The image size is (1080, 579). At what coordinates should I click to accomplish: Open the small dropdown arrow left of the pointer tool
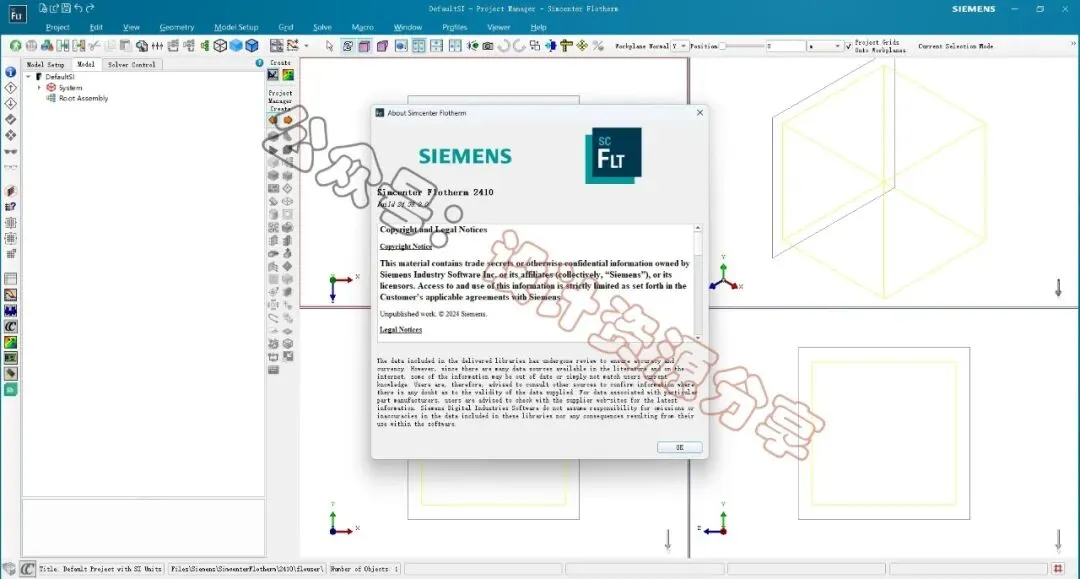pos(307,46)
